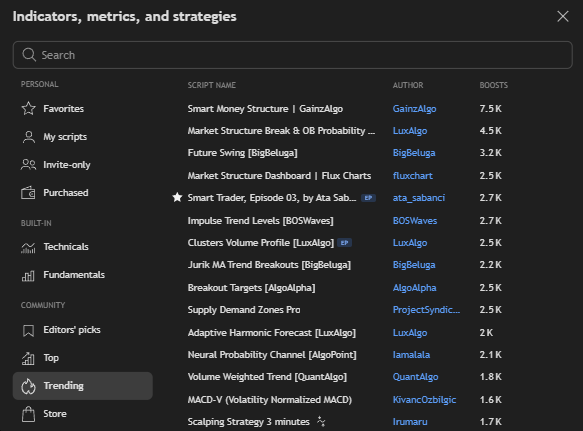Image resolution: width=583 pixels, height=431 pixels.
Task: Unfavorite Smart Trader script via star
Action: (177, 197)
